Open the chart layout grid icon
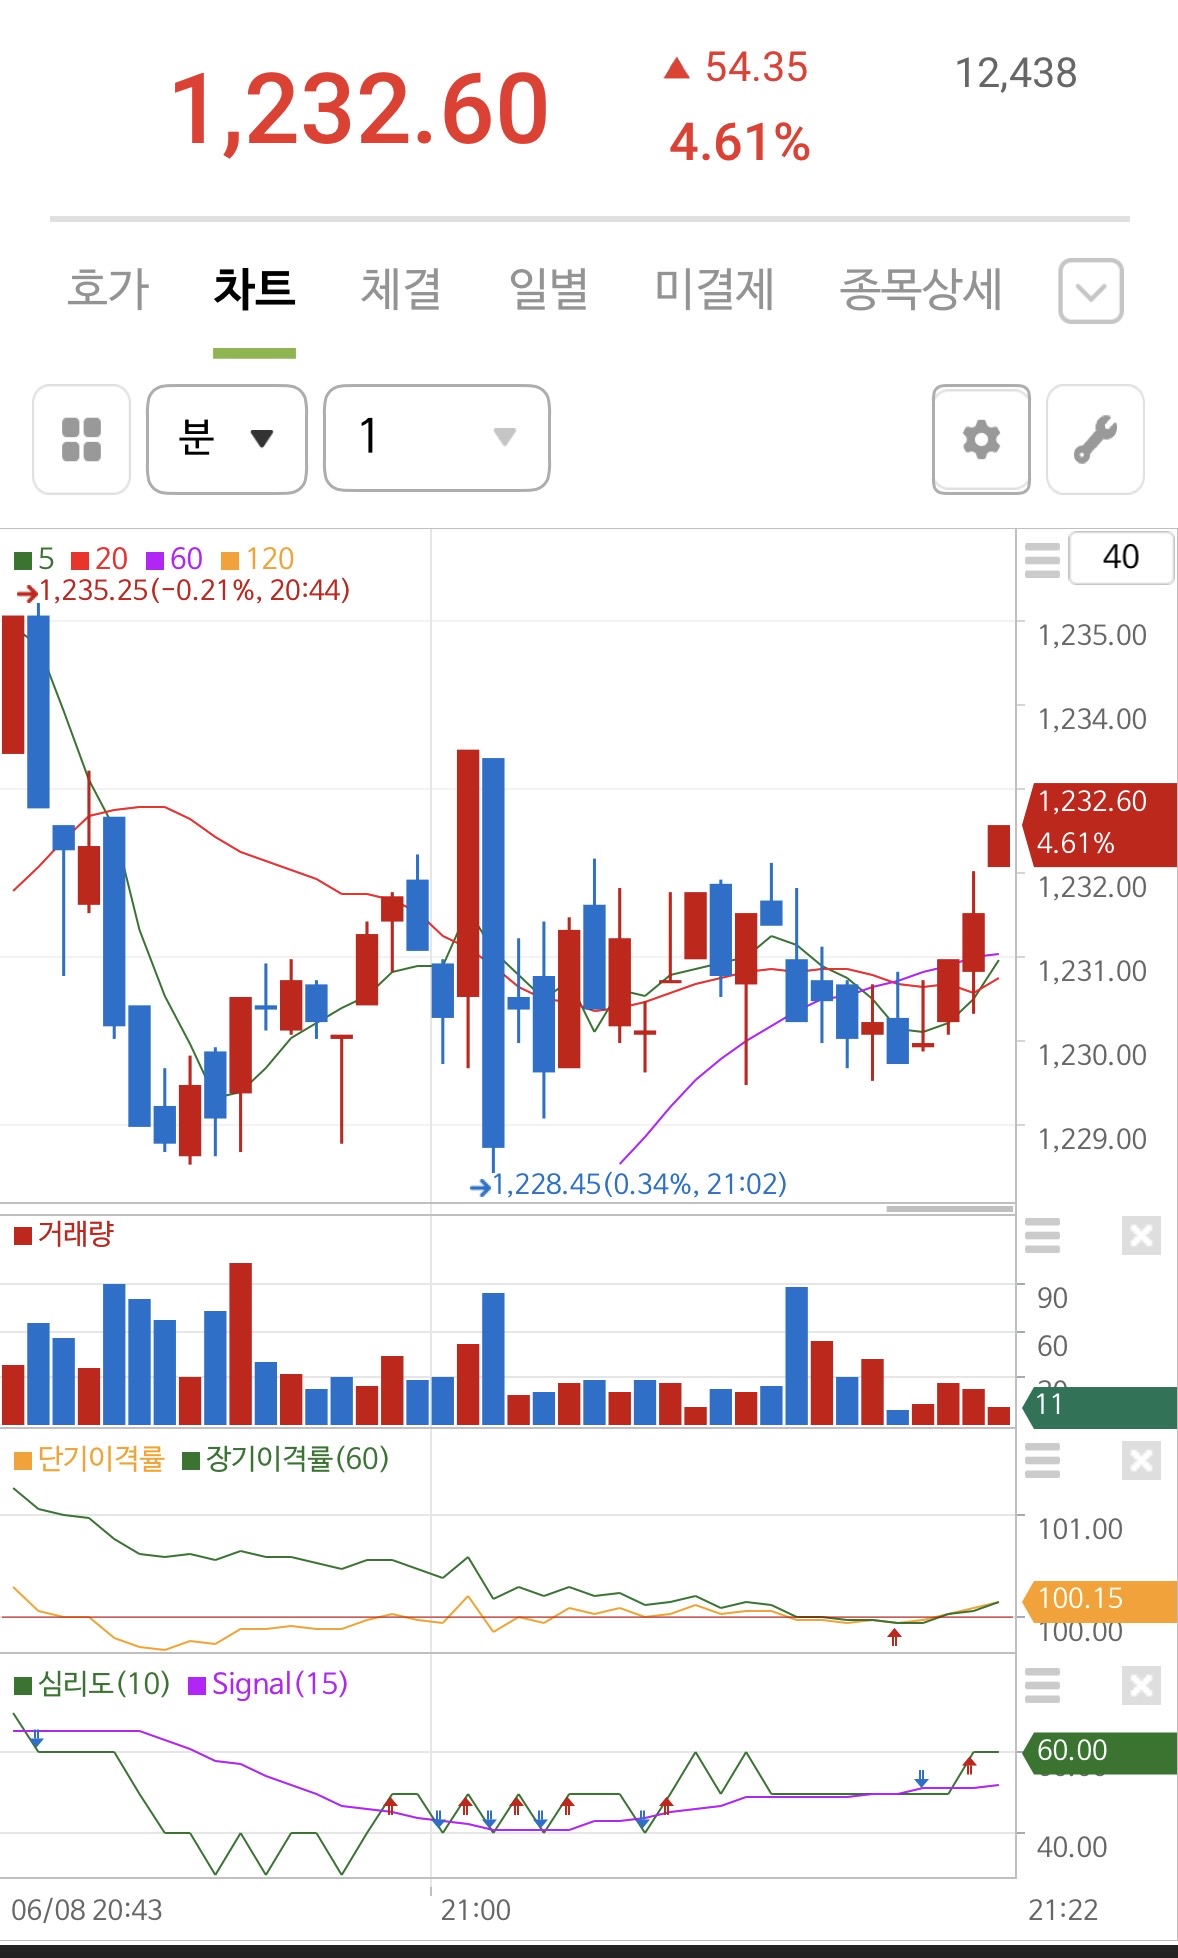The width and height of the screenshot is (1178, 1958). coord(81,439)
